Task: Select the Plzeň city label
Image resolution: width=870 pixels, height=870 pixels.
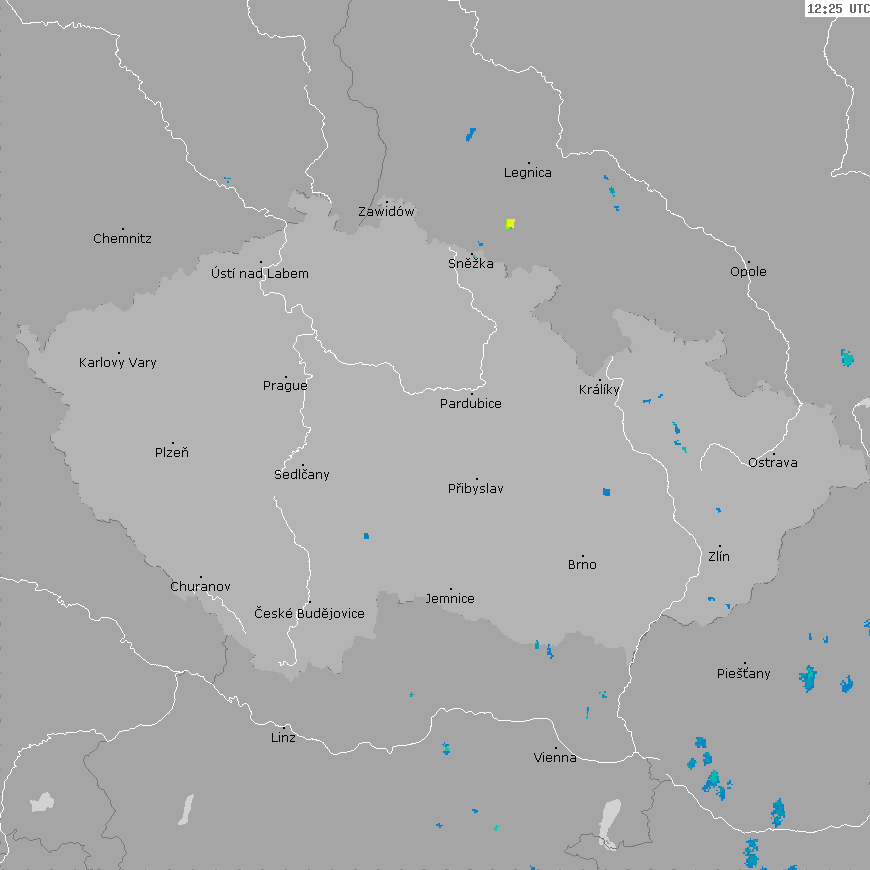Action: (x=171, y=452)
